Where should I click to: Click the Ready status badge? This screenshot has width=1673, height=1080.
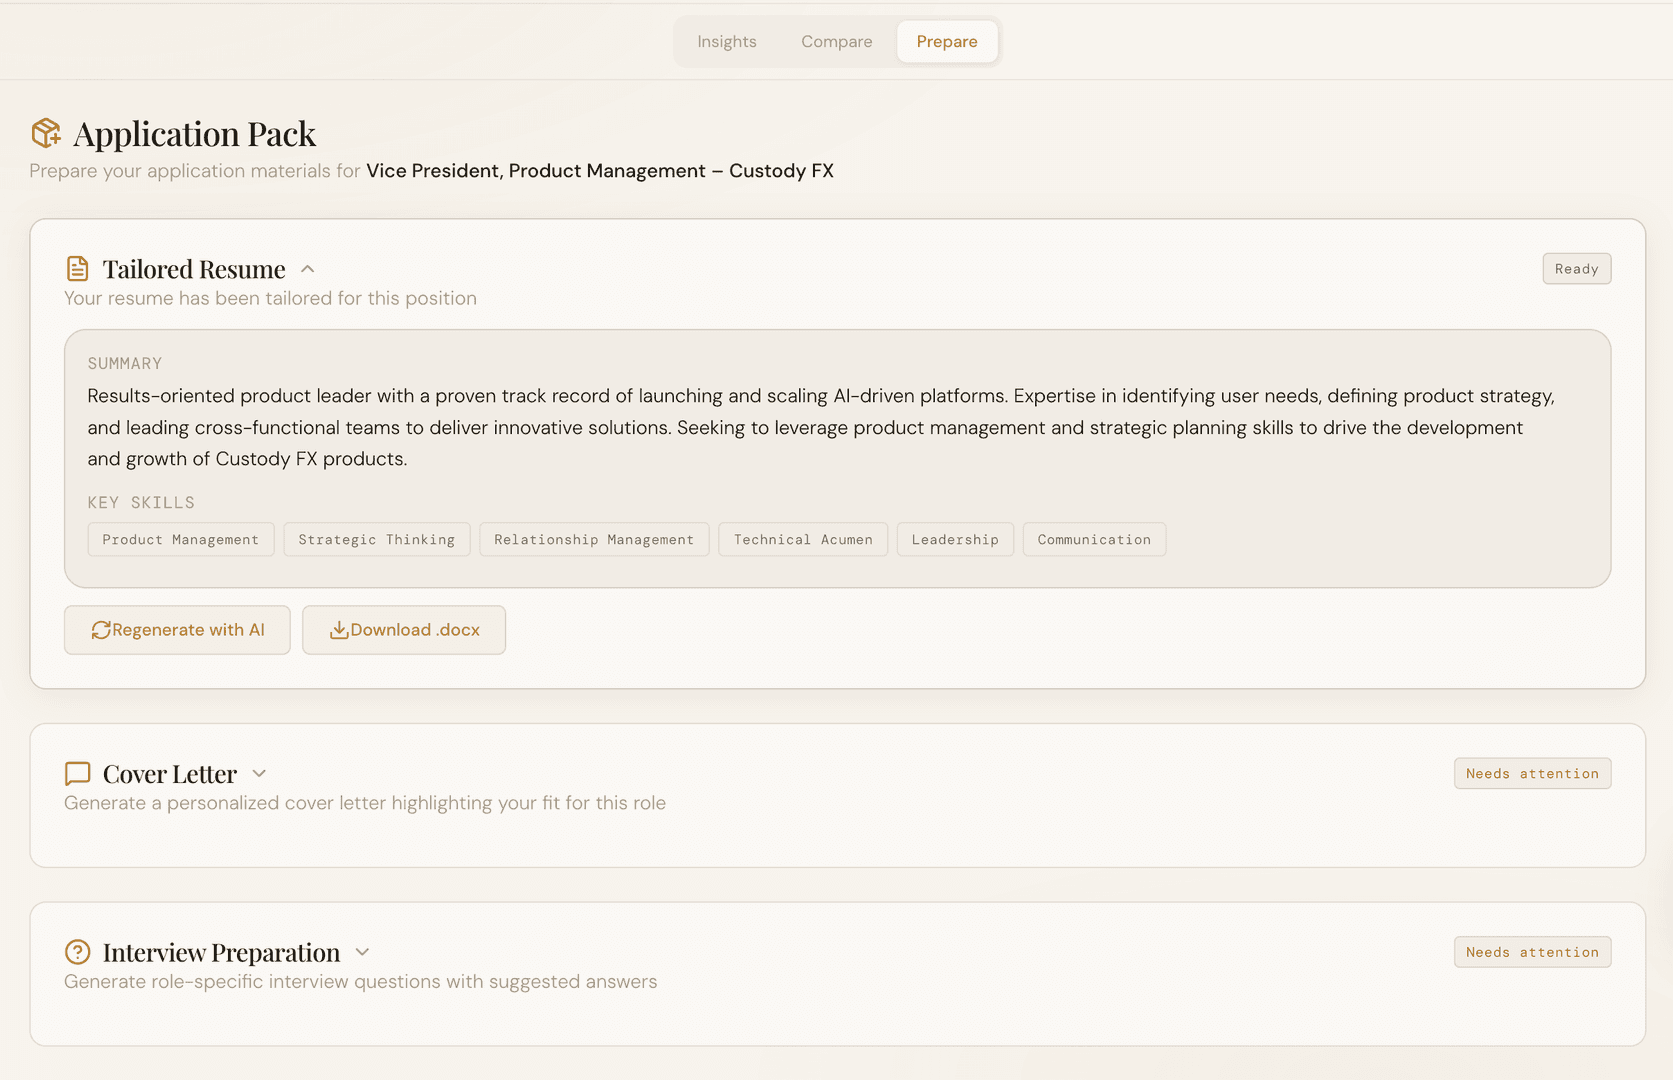(1576, 269)
